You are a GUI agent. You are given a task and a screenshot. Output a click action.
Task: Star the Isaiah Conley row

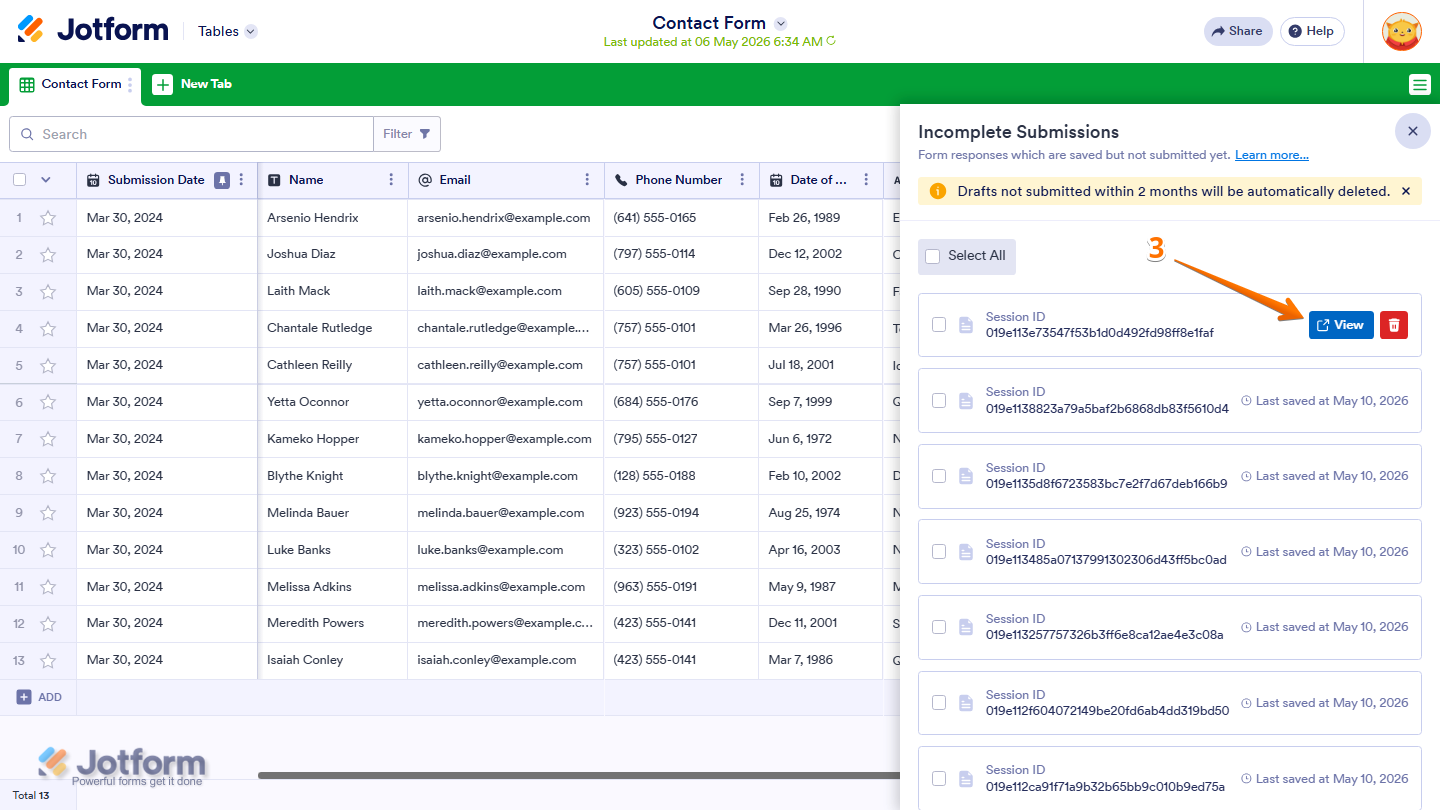click(47, 661)
